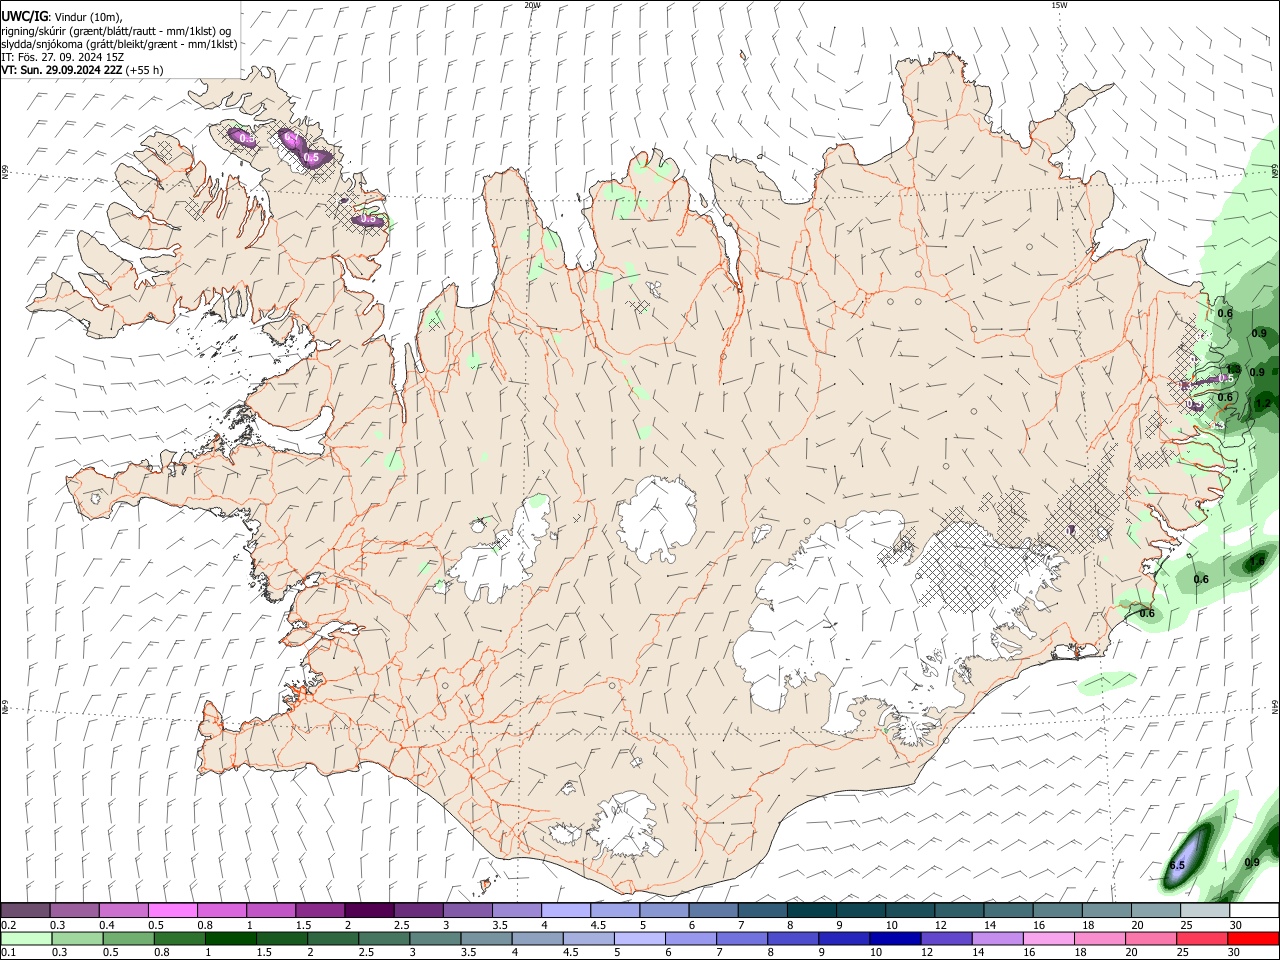The width and height of the screenshot is (1280, 960).
Task: Pick the bright pink 0.5 snow legend swatch
Action: (172, 910)
